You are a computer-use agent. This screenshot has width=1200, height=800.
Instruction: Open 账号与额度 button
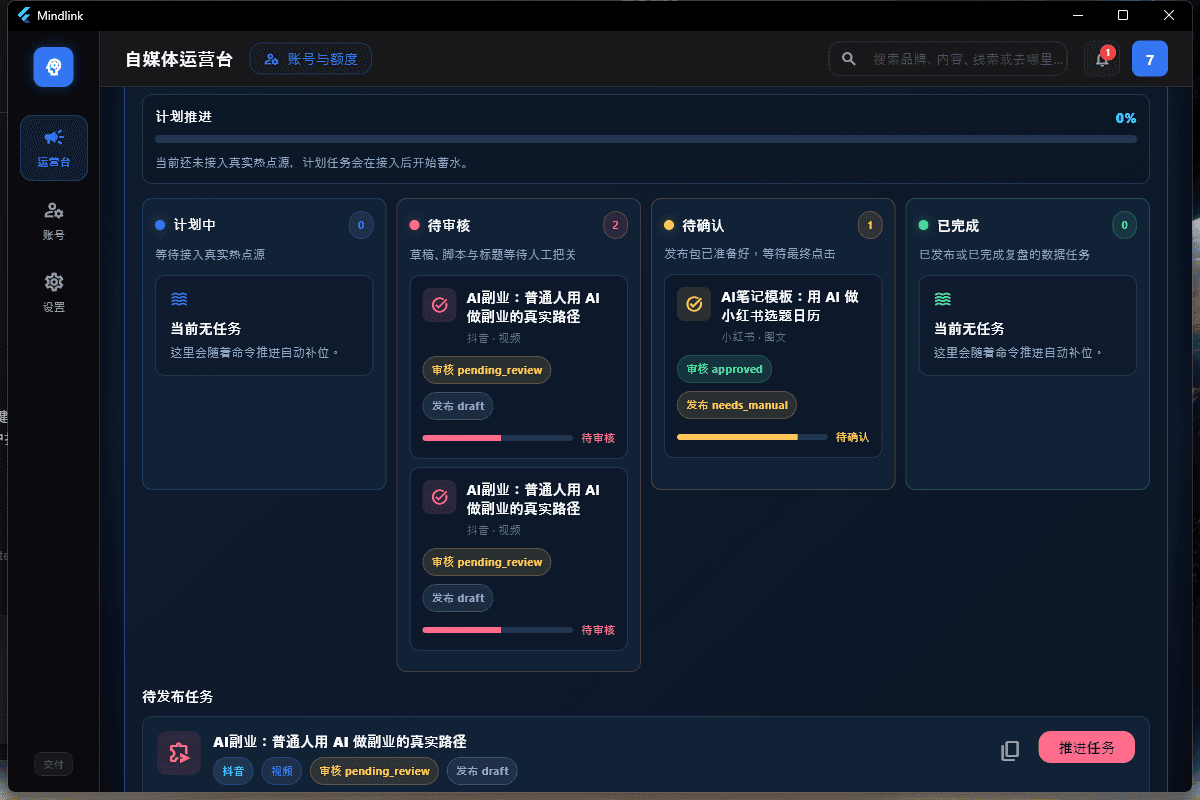tap(311, 59)
